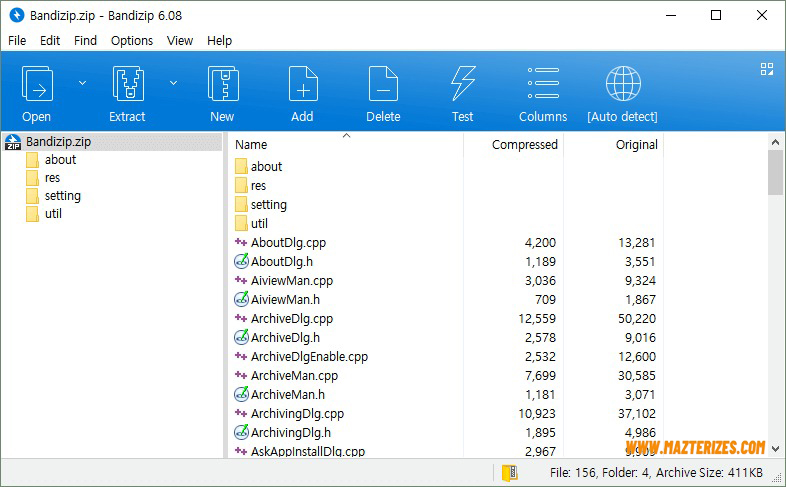Click the archive icon in status bar
Screen dimensions: 786x487
click(509, 472)
